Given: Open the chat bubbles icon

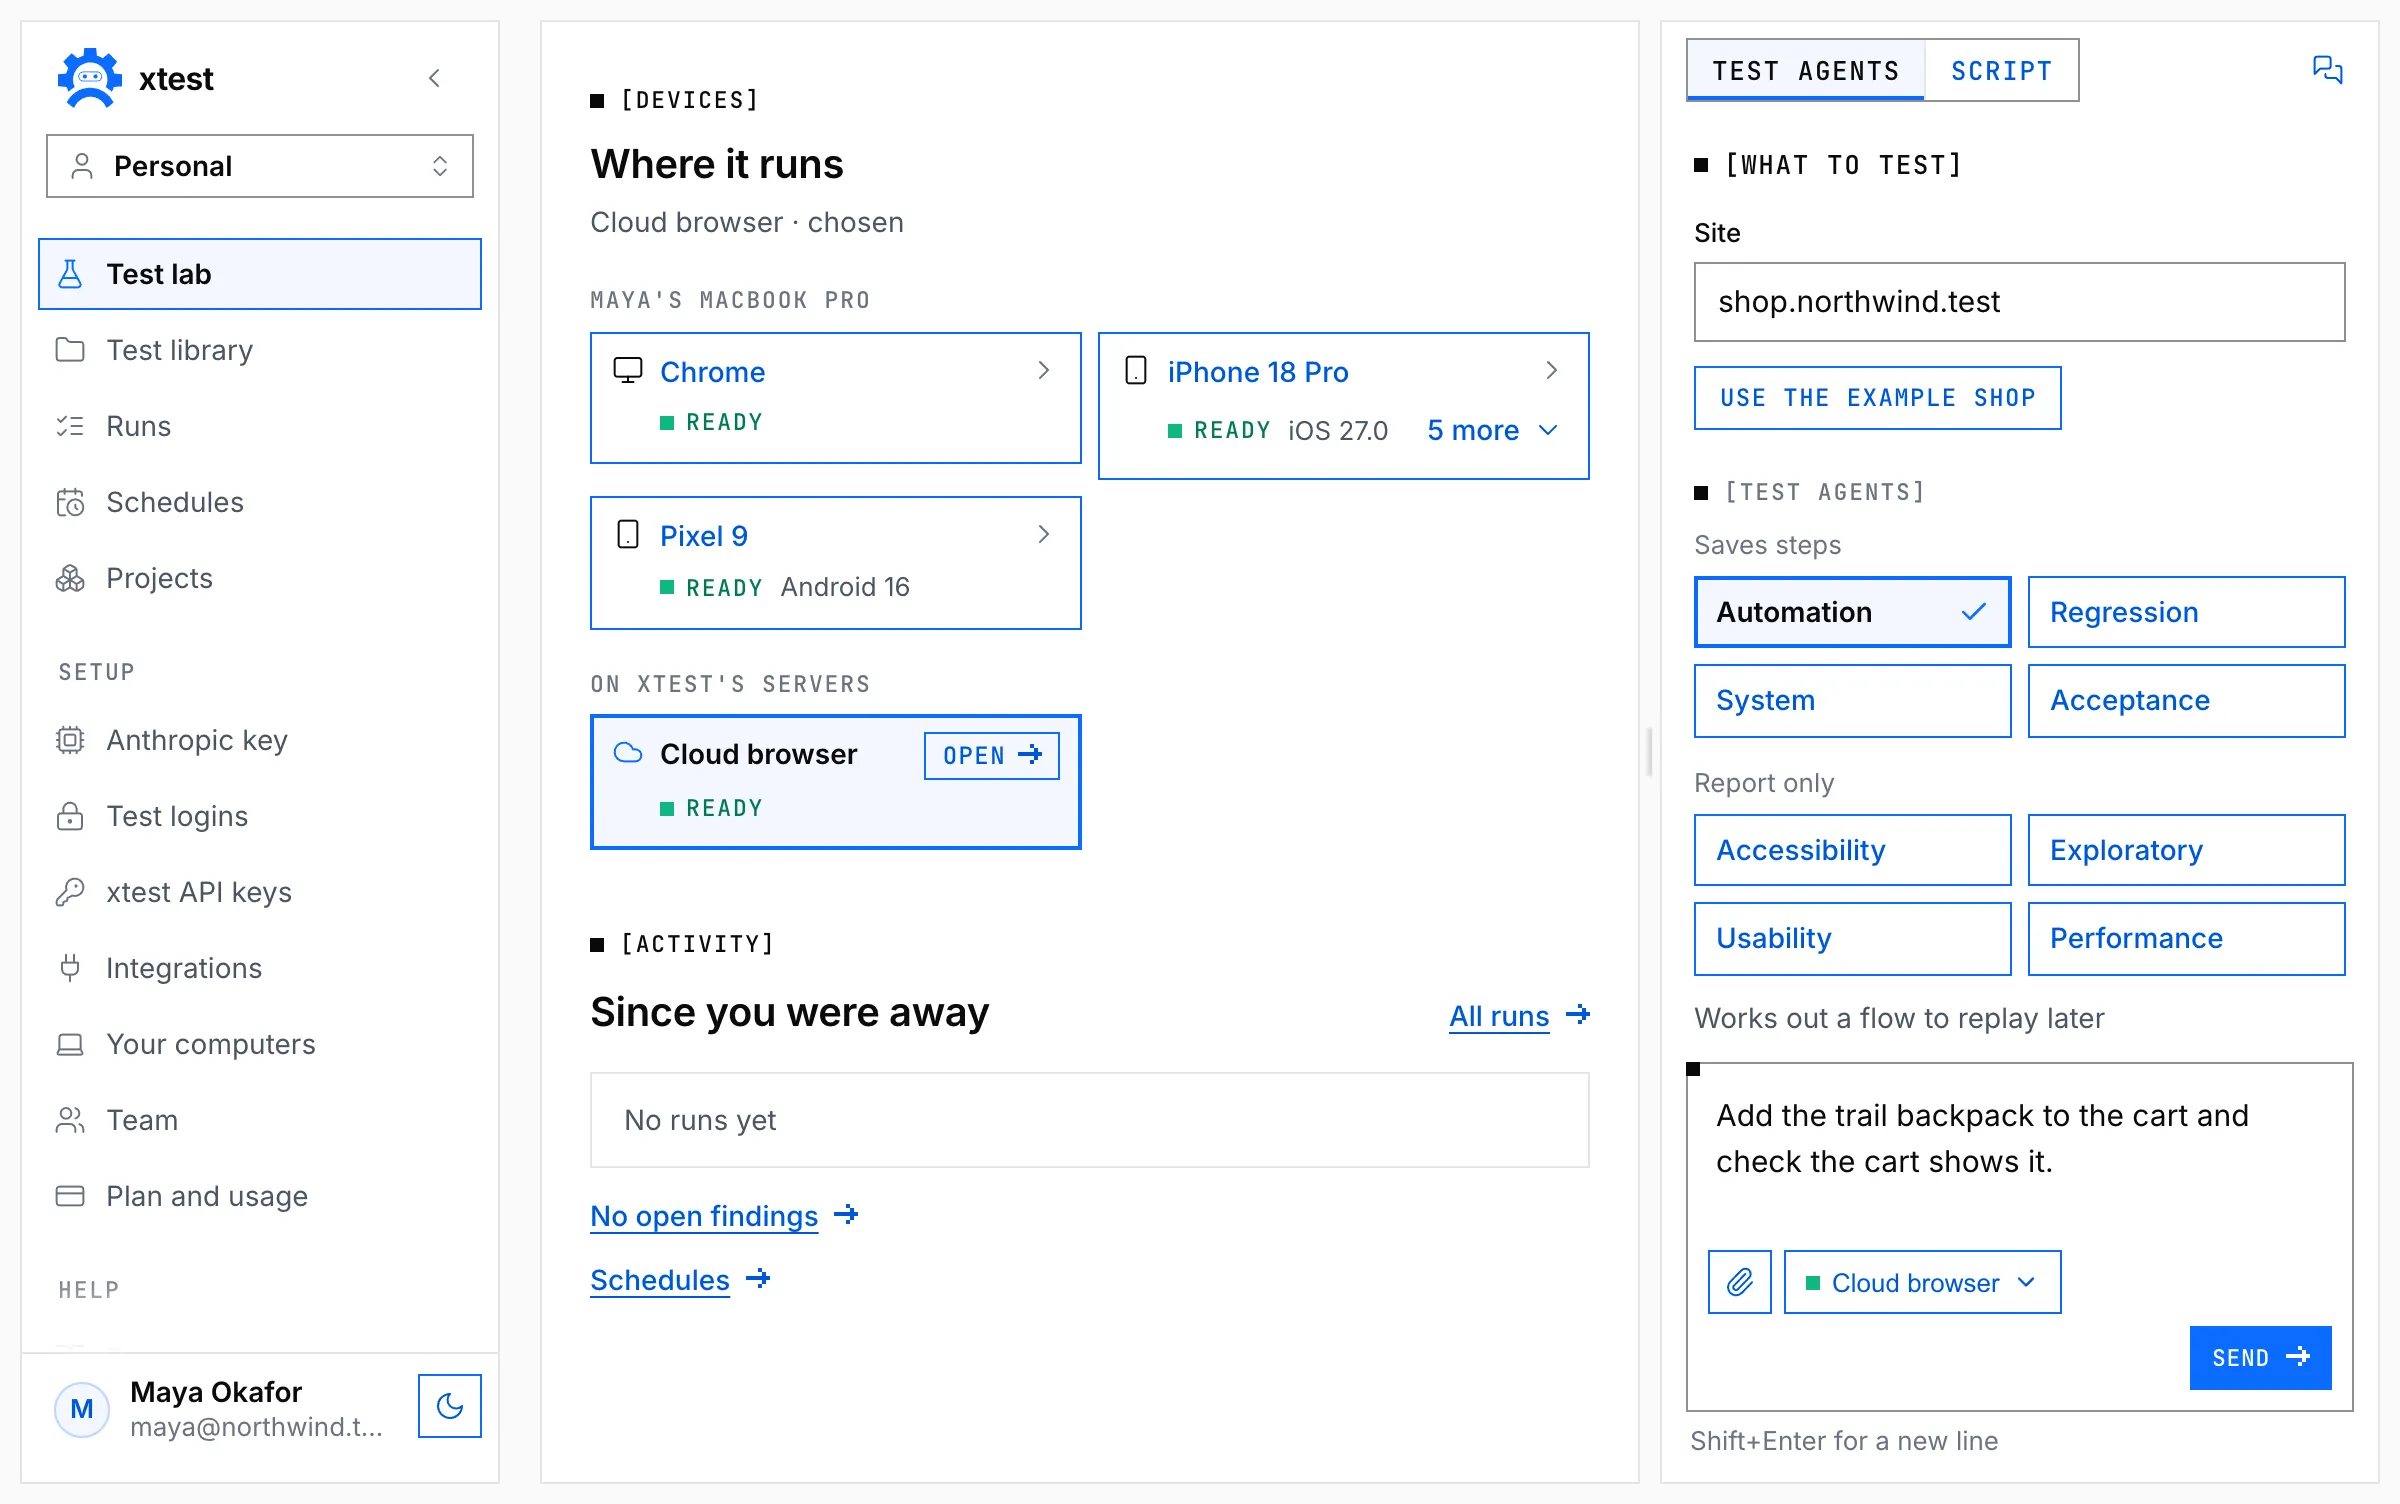Looking at the screenshot, I should [2328, 70].
